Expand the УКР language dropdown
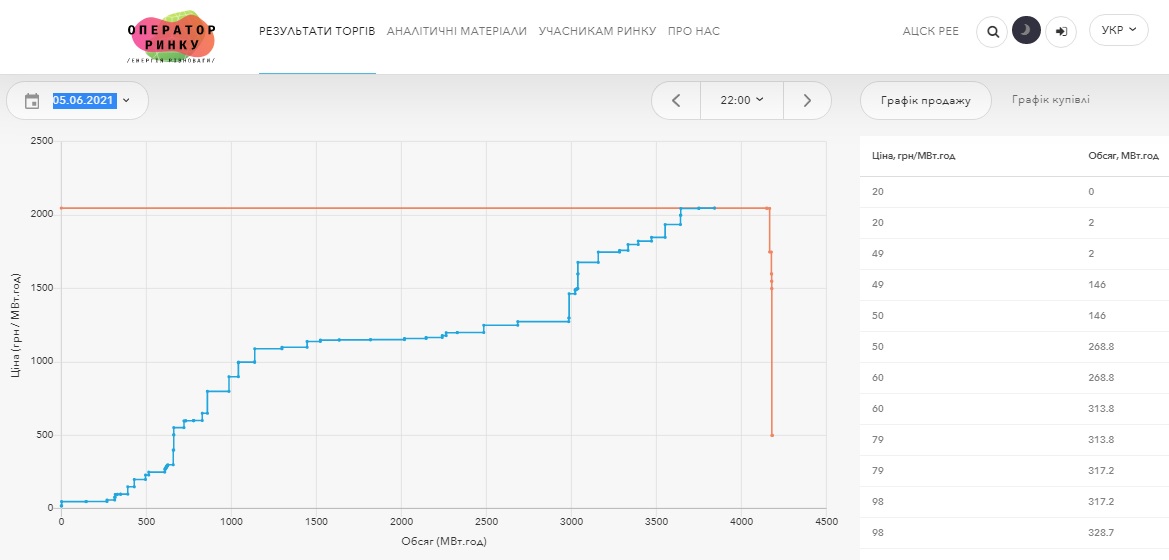Image resolution: width=1169 pixels, height=560 pixels. point(1118,30)
